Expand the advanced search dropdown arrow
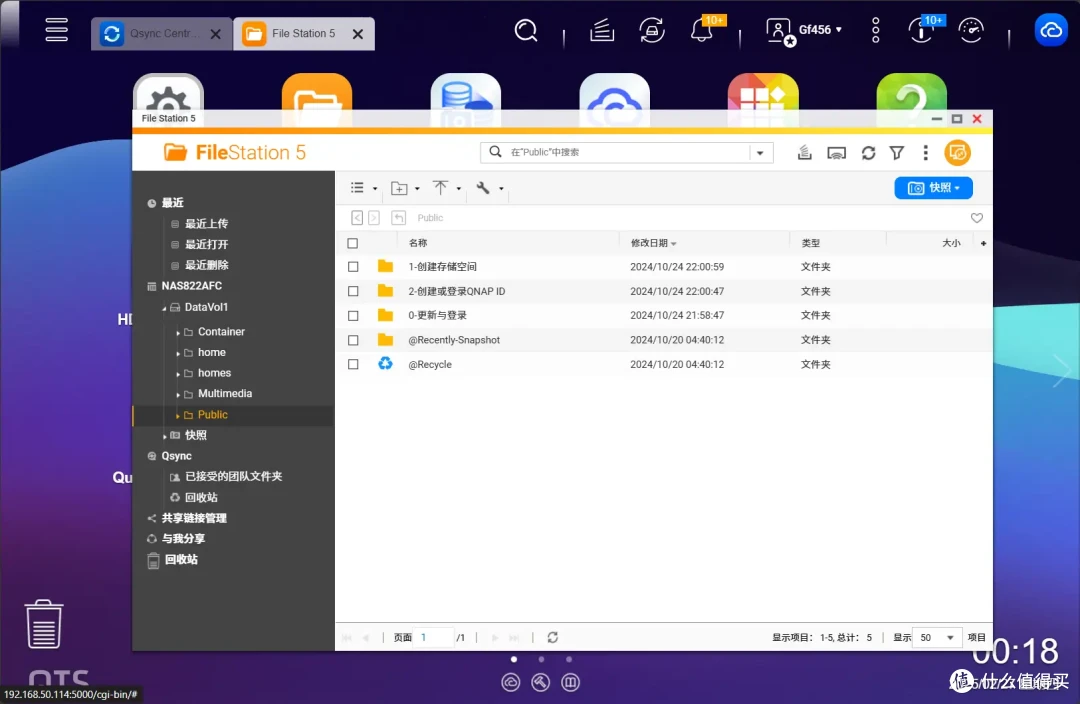 (760, 153)
